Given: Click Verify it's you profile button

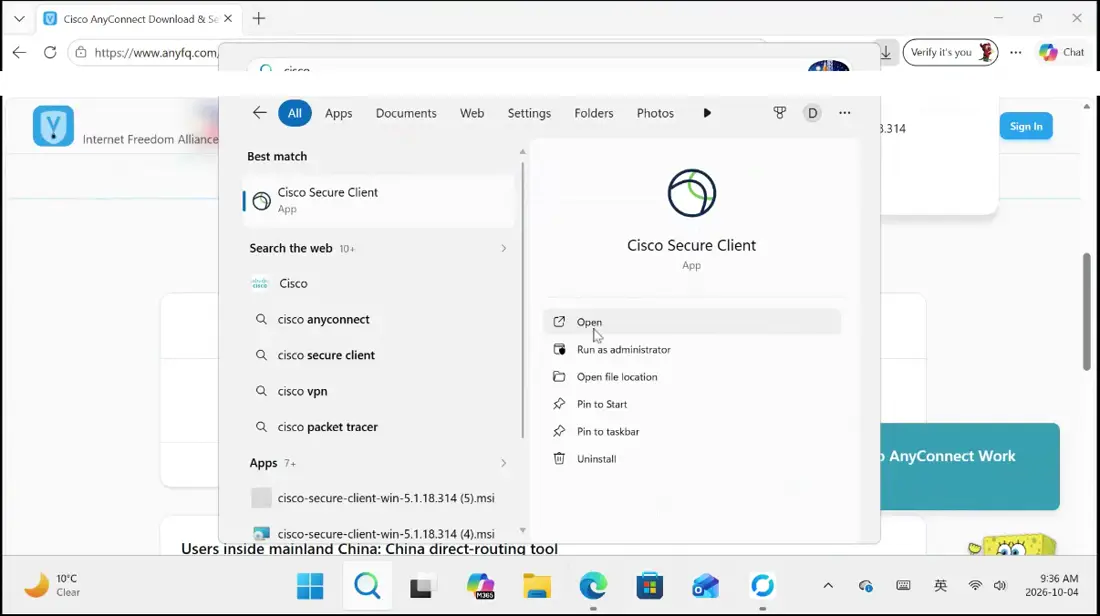Looking at the screenshot, I should pyautogui.click(x=950, y=53).
